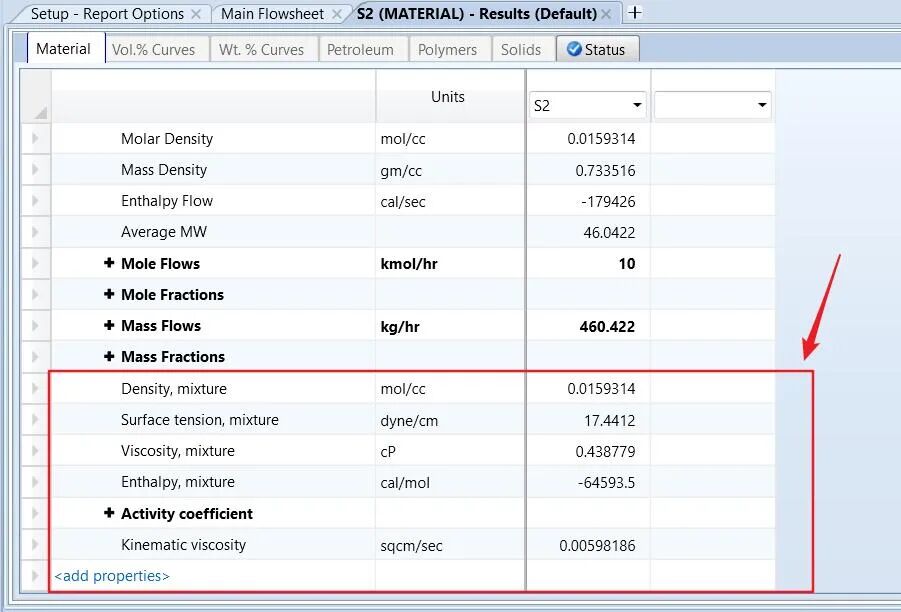Viewport: 901px width, 612px height.
Task: Click the Density, mixture label
Action: click(174, 388)
